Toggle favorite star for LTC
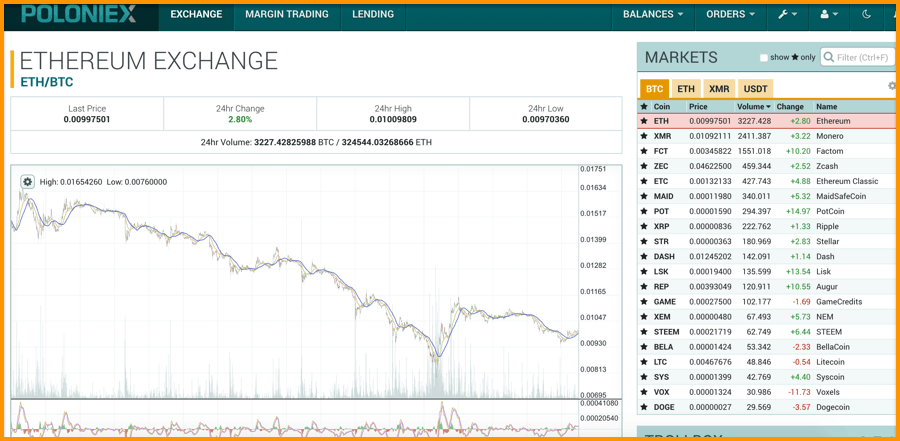 point(644,362)
